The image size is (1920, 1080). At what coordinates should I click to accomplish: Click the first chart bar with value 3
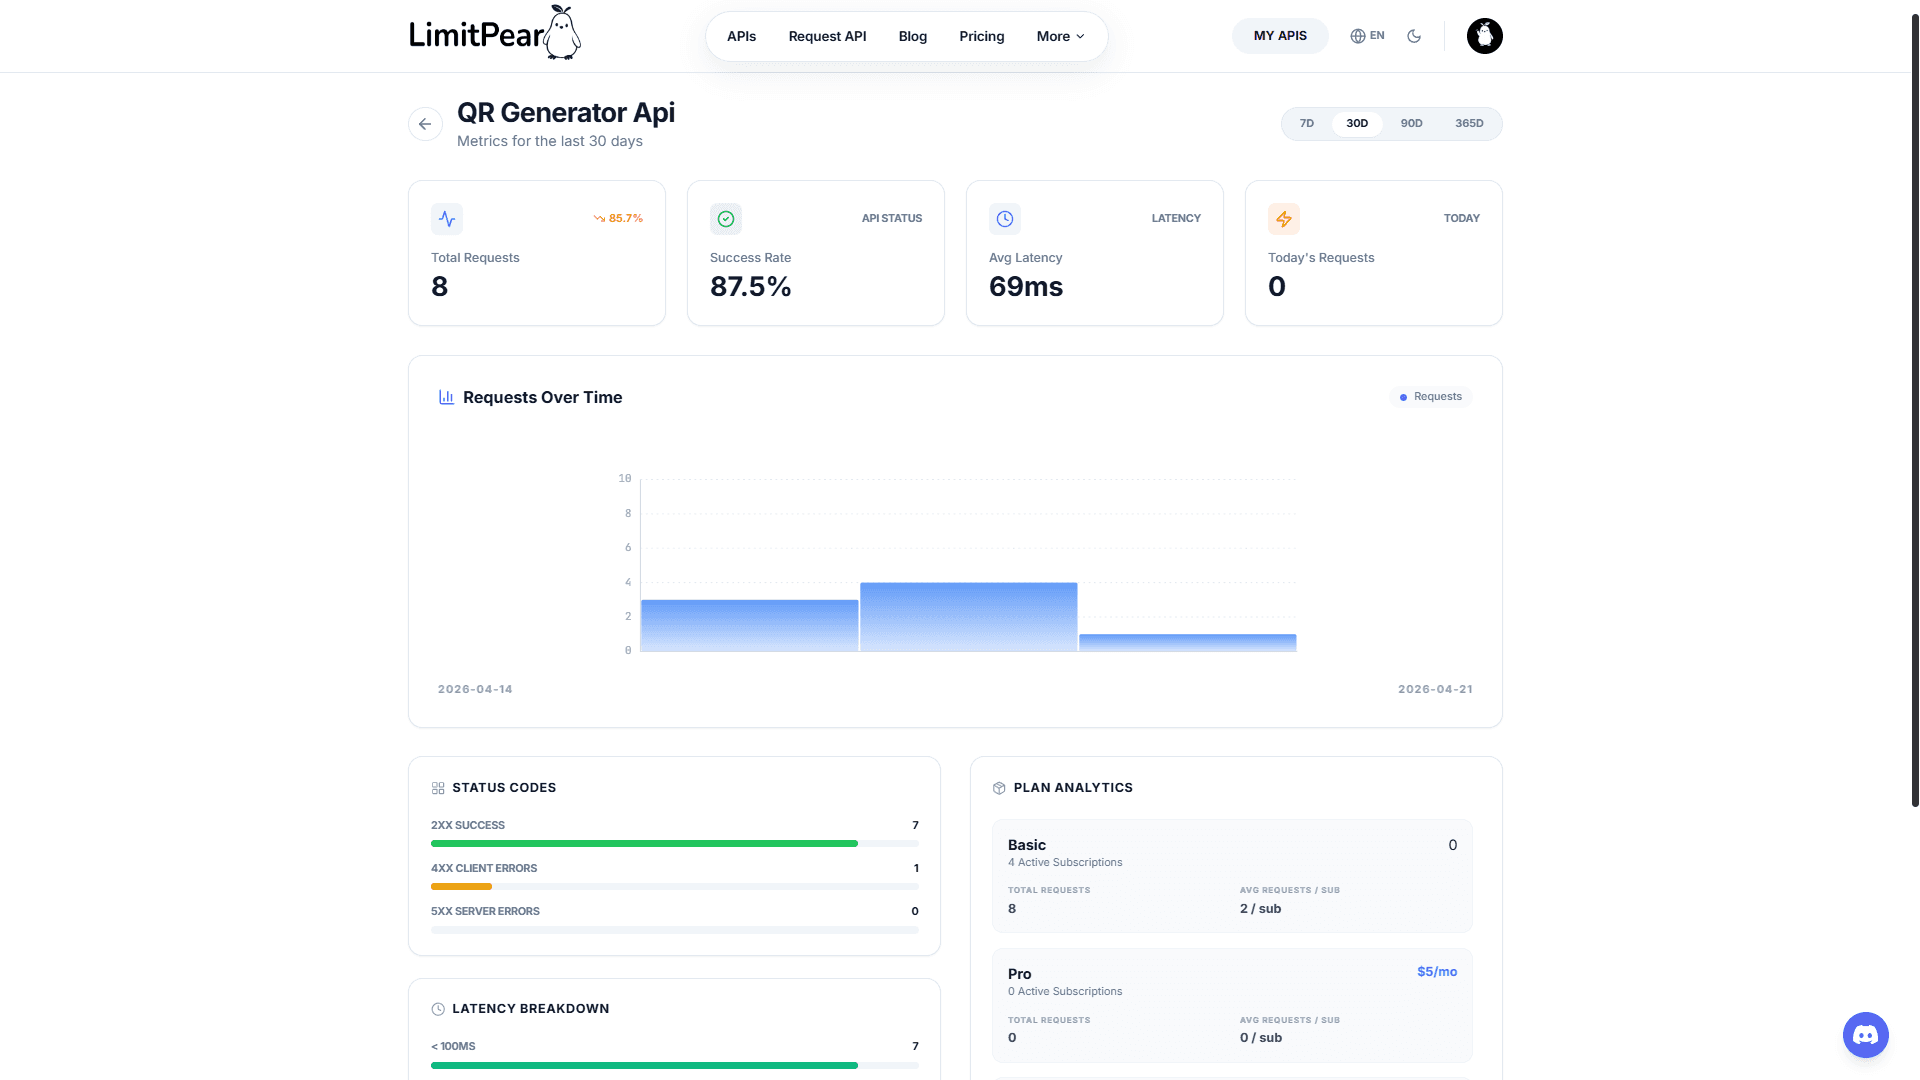pos(749,626)
